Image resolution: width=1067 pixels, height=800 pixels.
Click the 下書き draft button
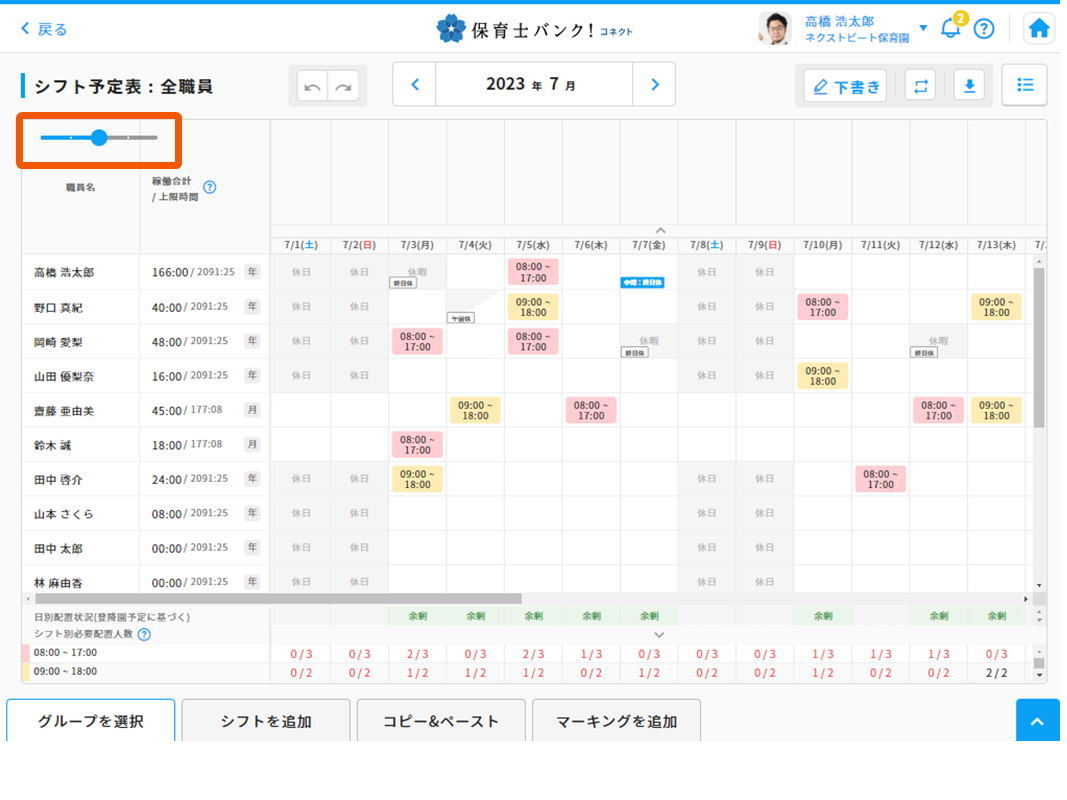846,87
